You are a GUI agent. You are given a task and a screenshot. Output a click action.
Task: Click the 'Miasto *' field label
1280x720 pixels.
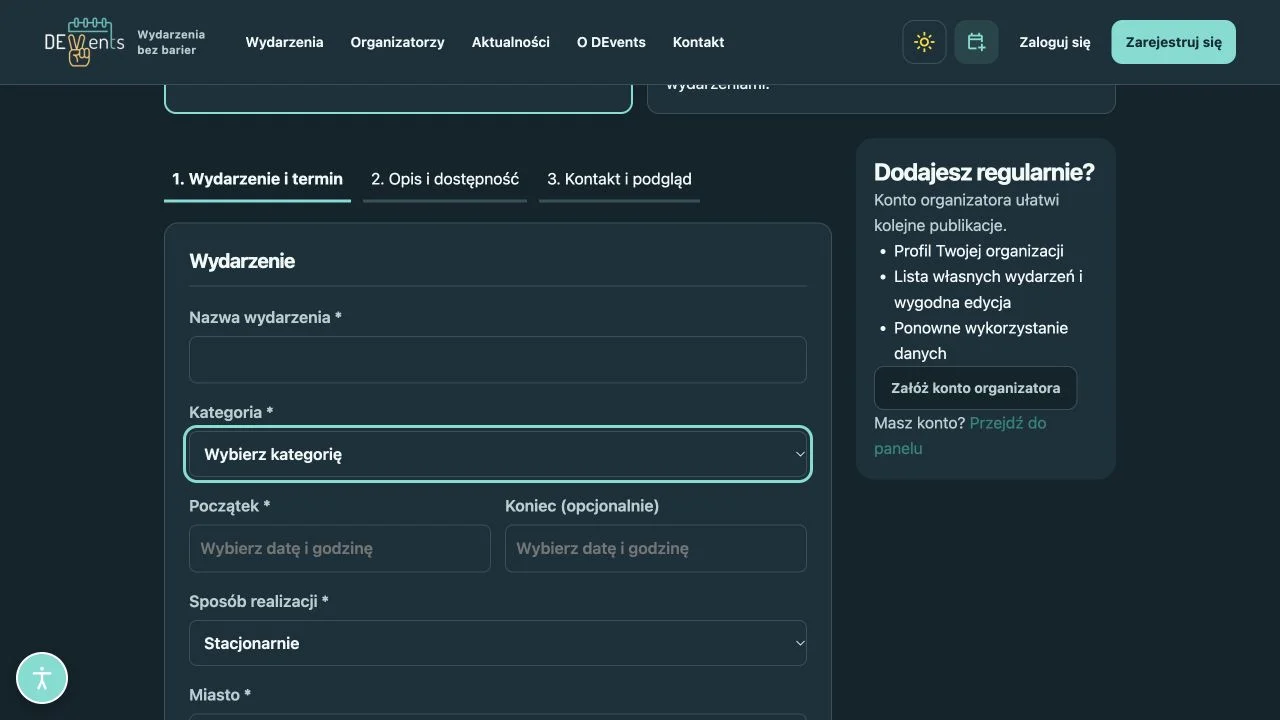(220, 695)
